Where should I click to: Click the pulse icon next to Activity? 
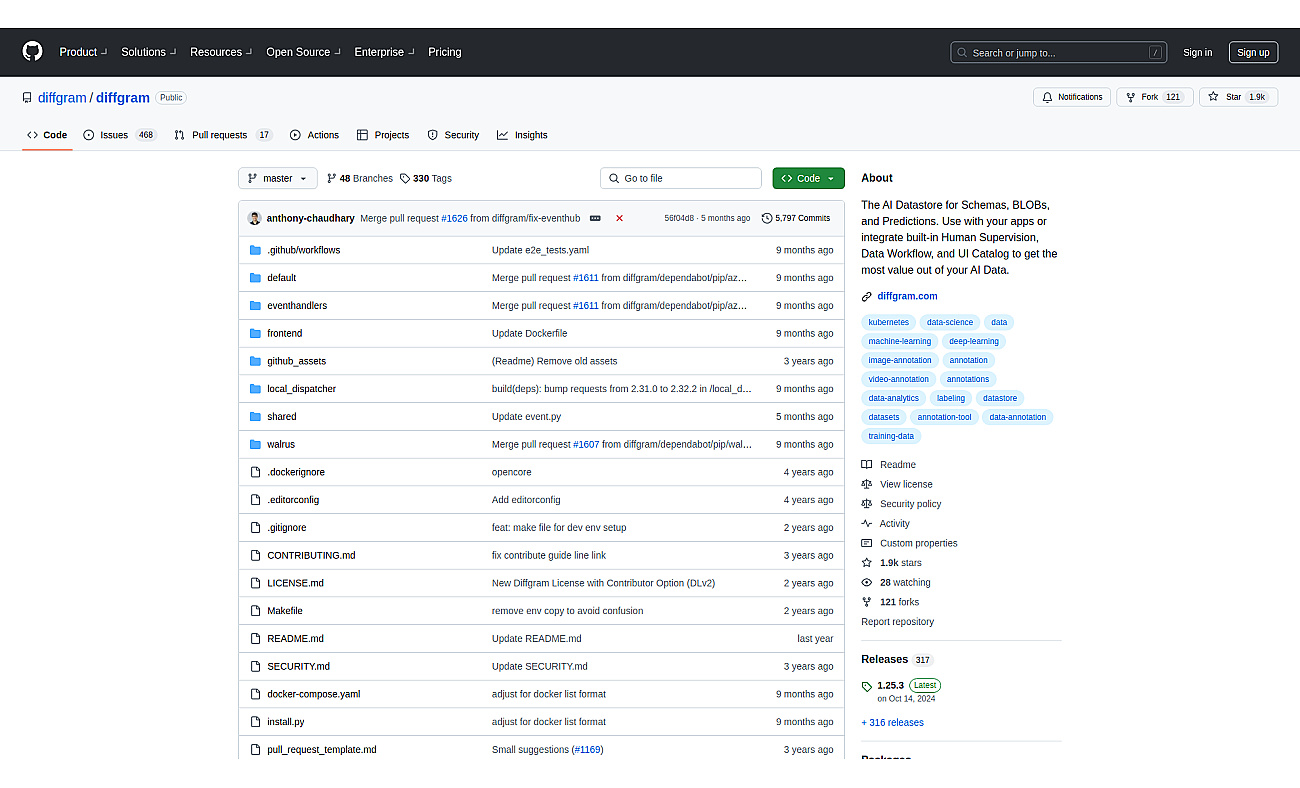tap(867, 524)
